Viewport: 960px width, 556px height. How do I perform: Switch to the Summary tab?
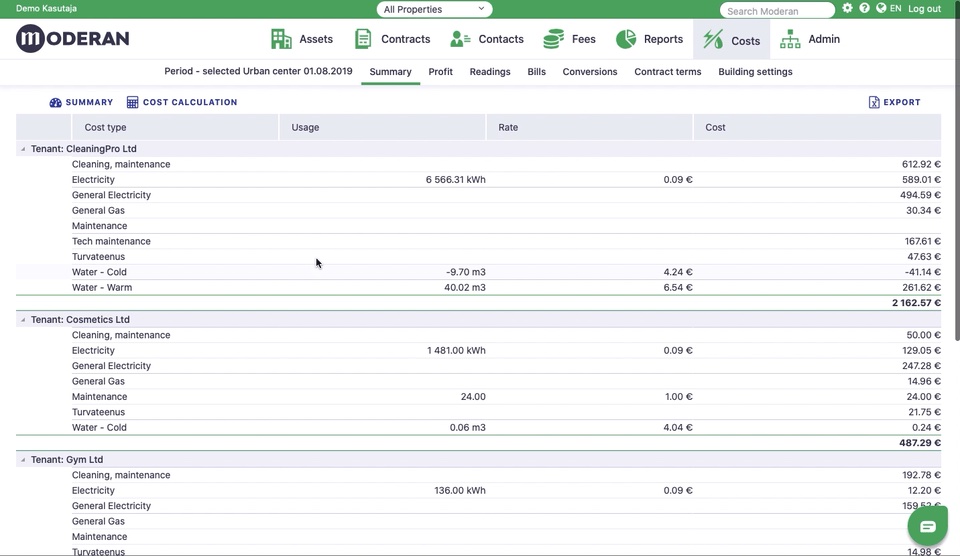[x=391, y=72]
